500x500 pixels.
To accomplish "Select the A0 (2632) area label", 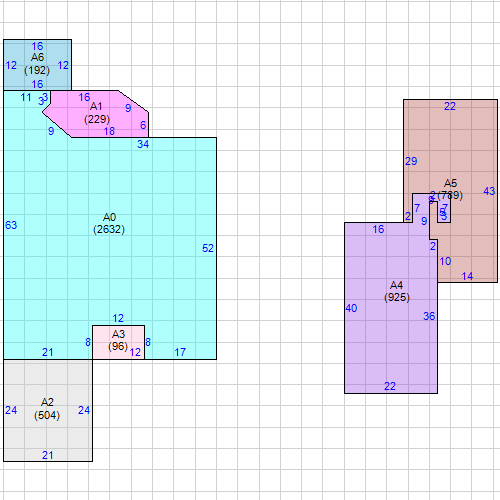I will [x=109, y=223].
